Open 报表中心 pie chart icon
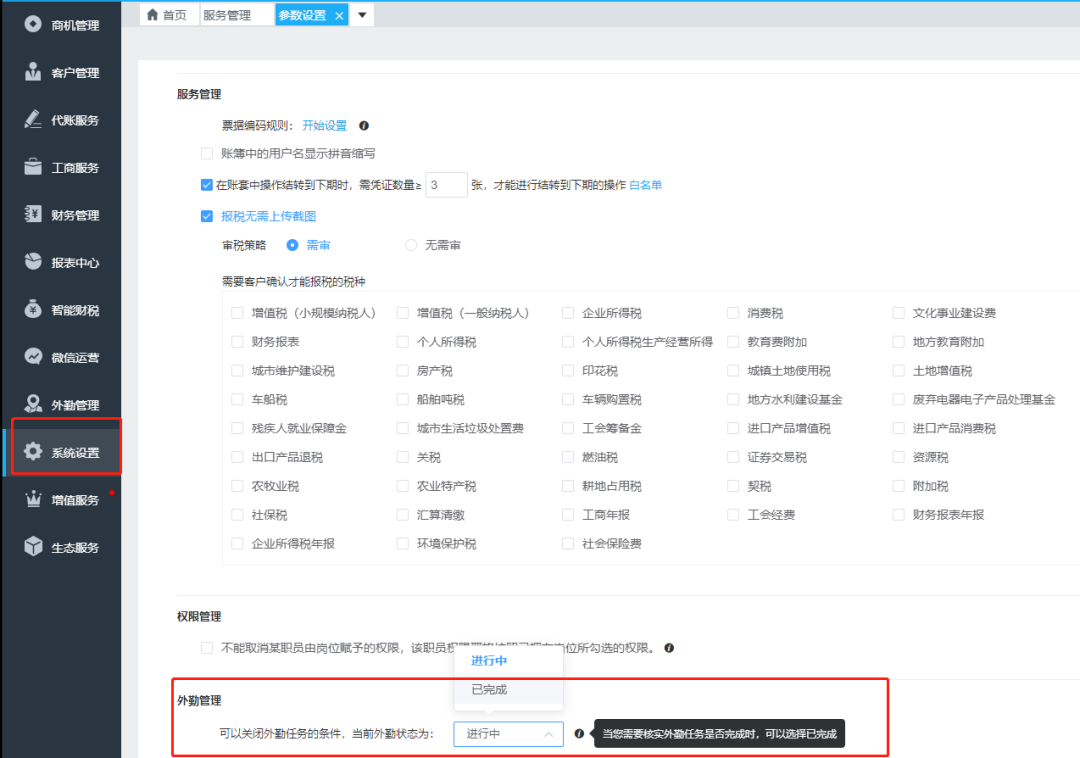Image resolution: width=1080 pixels, height=758 pixels. [x=32, y=262]
